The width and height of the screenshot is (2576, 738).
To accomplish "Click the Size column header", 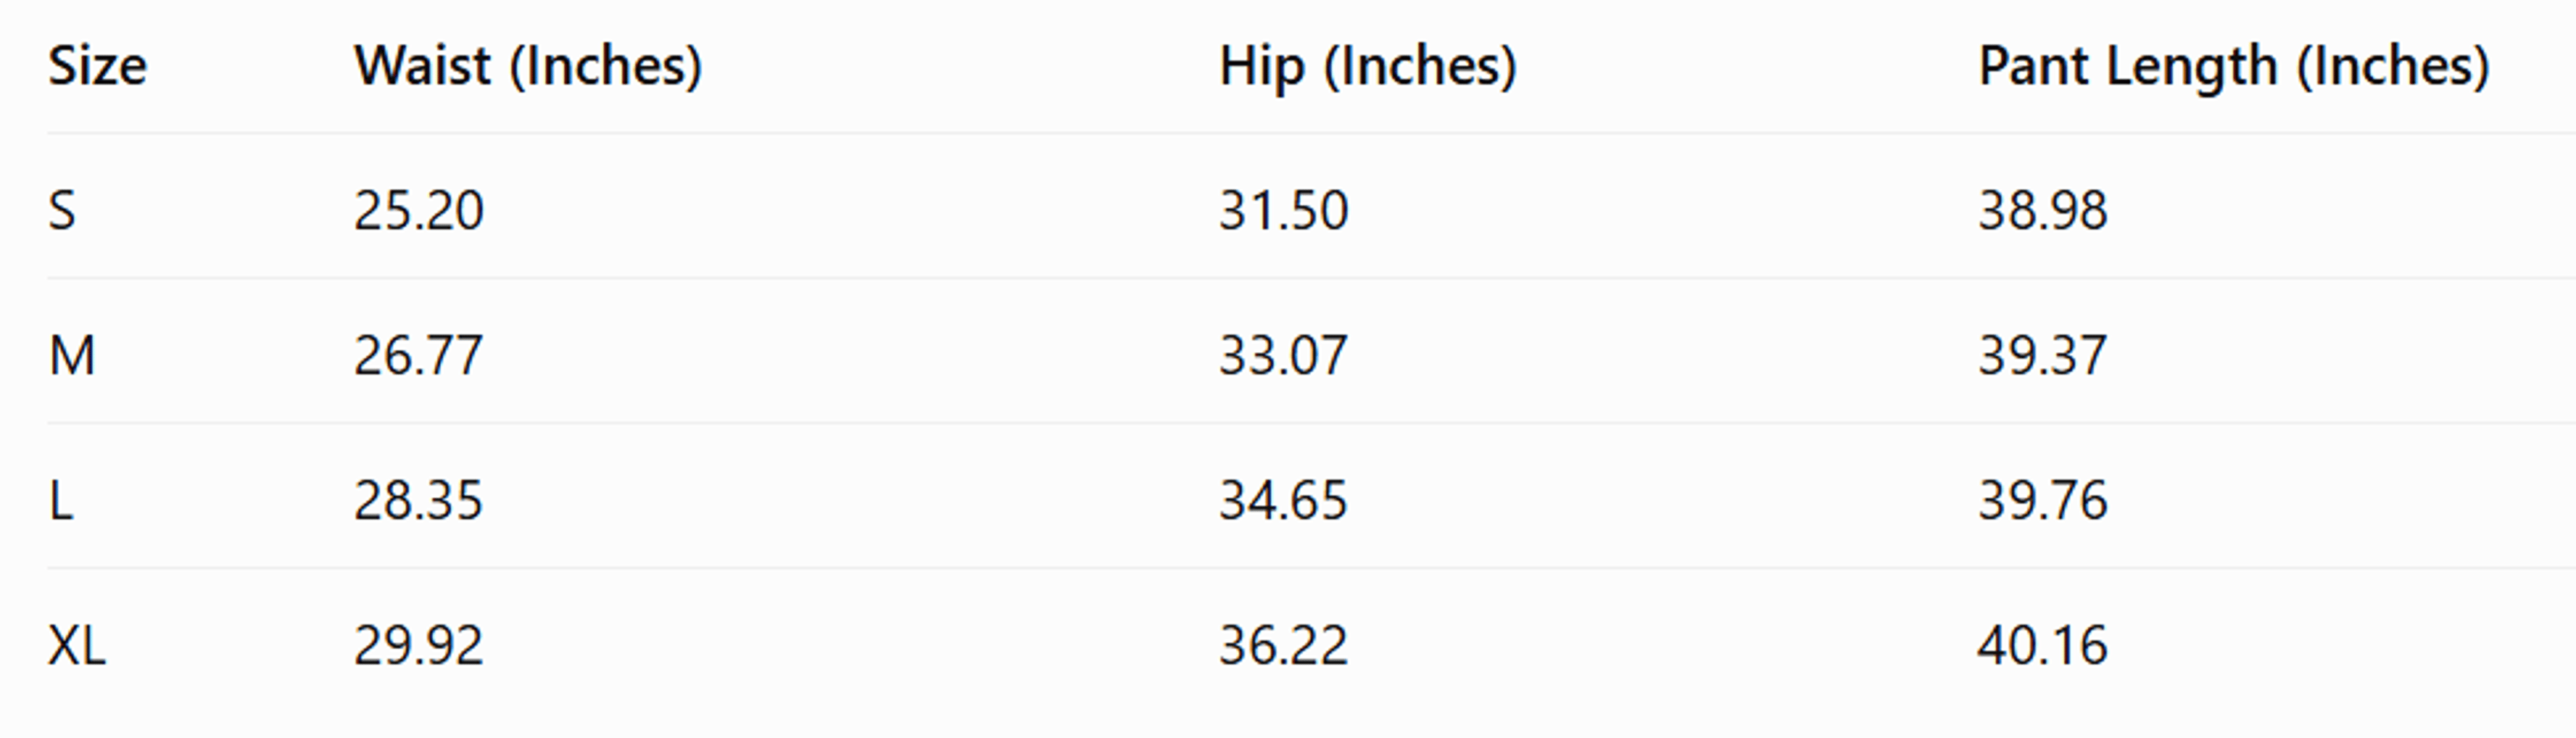I will pos(97,66).
